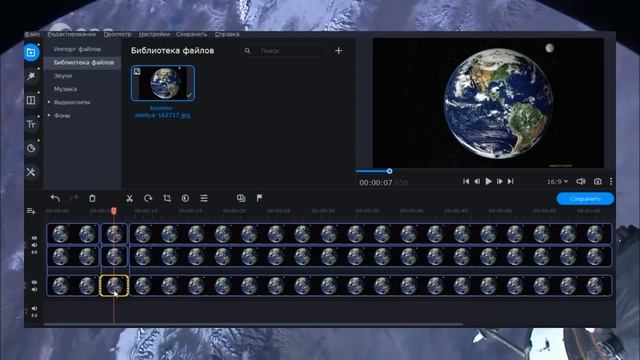Click the redo arrow icon
Image resolution: width=640 pixels, height=360 pixels.
73,198
